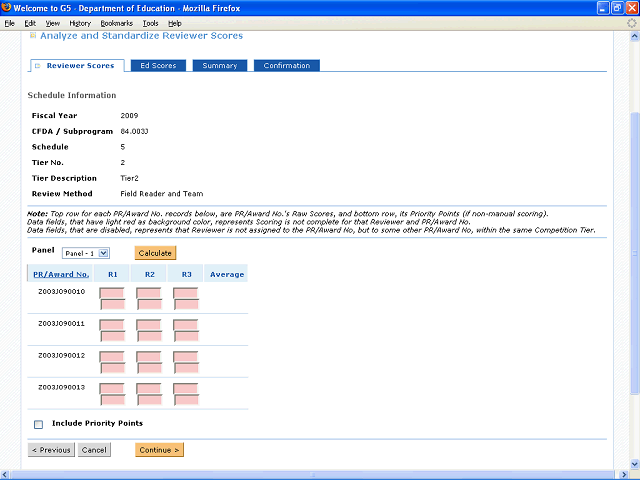This screenshot has width=640, height=480.
Task: Switch to the Reviewer Scores tab
Action: [77, 66]
